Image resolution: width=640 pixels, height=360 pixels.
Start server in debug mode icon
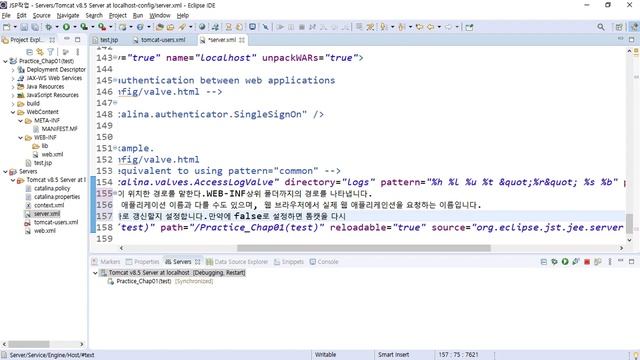(554, 262)
